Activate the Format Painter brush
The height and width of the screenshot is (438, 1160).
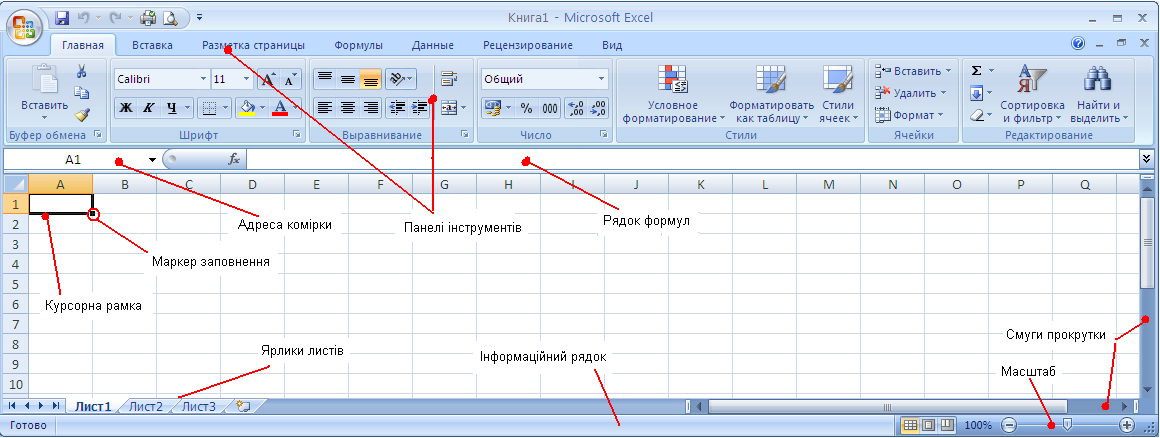pyautogui.click(x=82, y=114)
